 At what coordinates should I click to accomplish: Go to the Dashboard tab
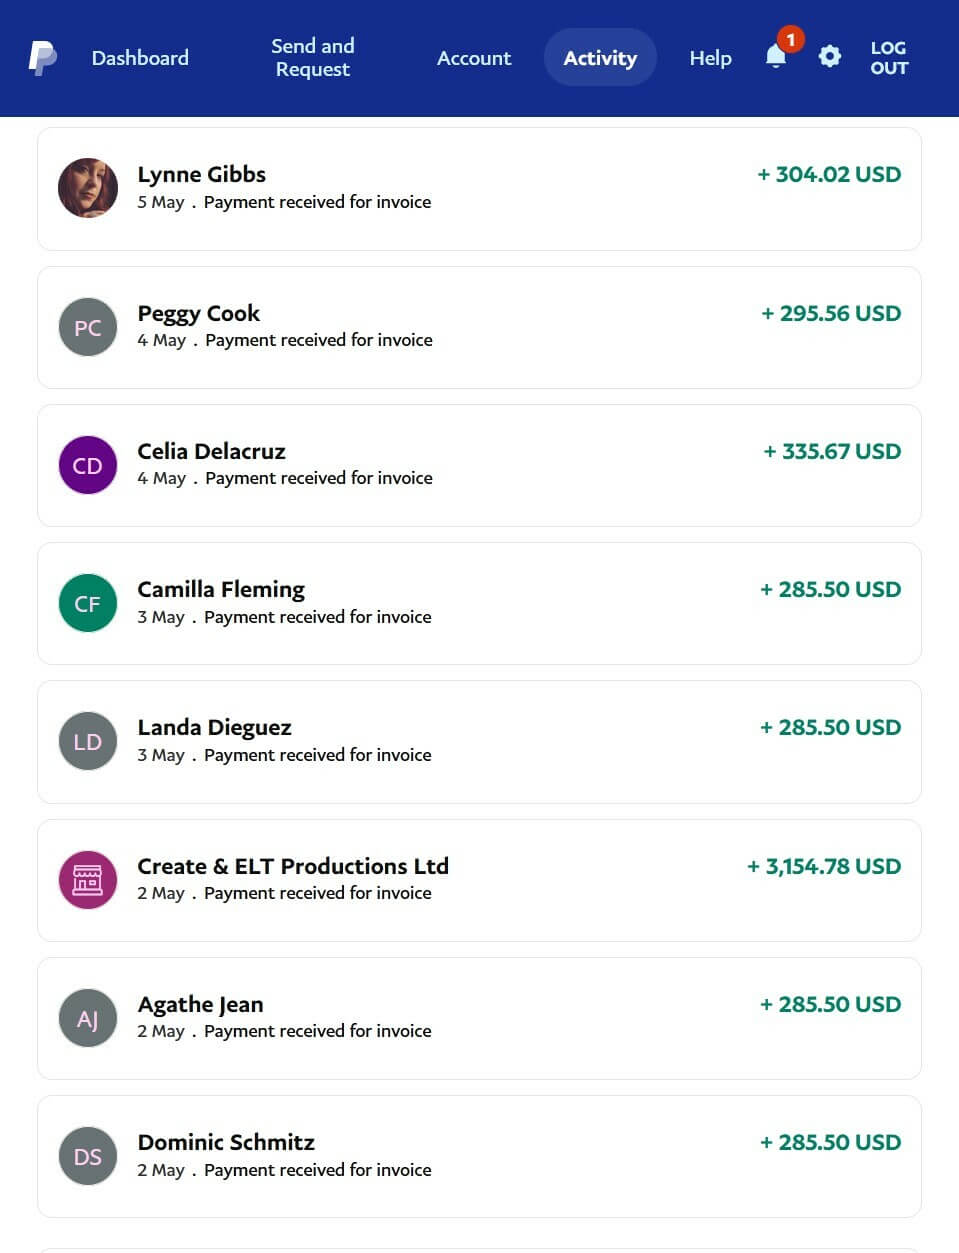tap(140, 58)
